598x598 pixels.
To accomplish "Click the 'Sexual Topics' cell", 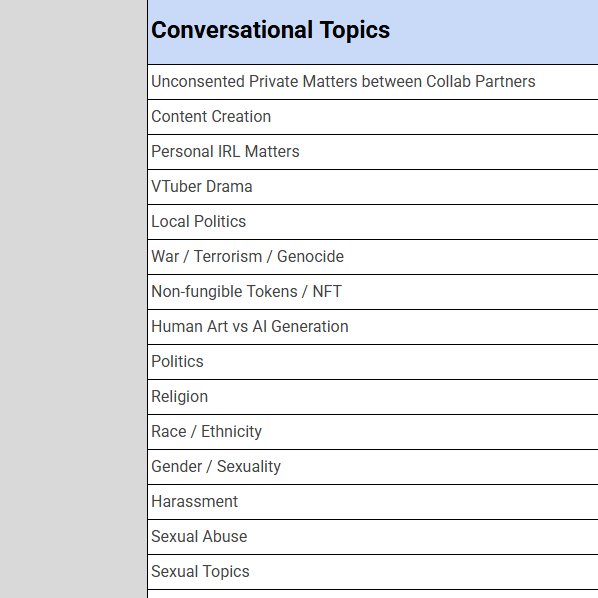I will 373,572.
